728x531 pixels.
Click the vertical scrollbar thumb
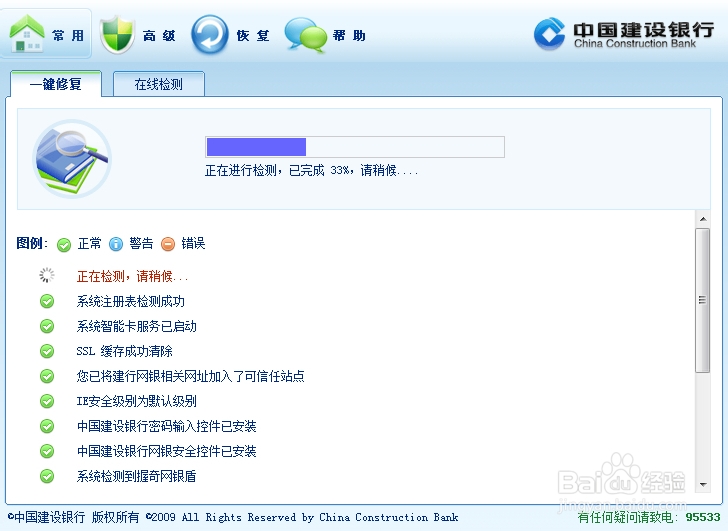[702, 300]
